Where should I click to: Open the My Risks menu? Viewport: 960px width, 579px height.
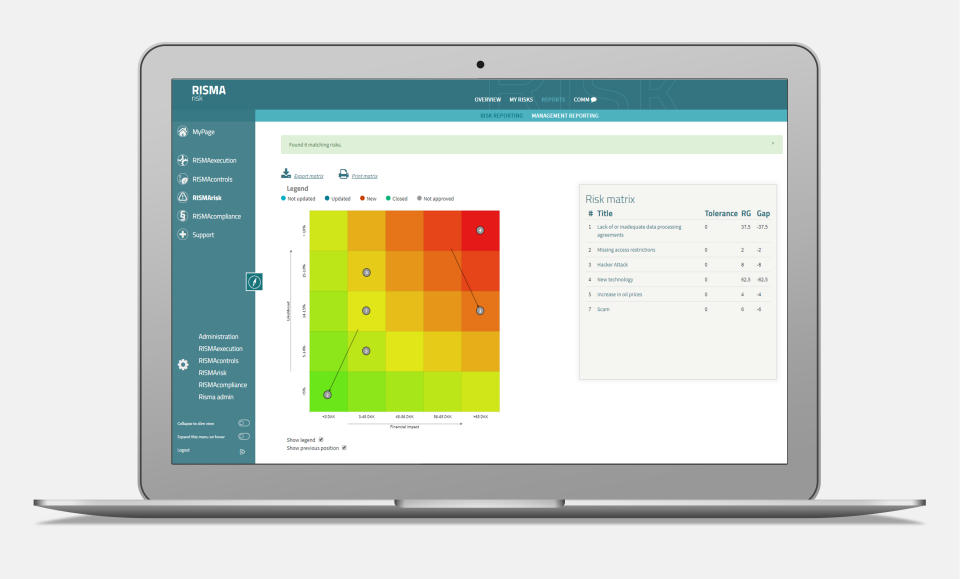click(520, 99)
